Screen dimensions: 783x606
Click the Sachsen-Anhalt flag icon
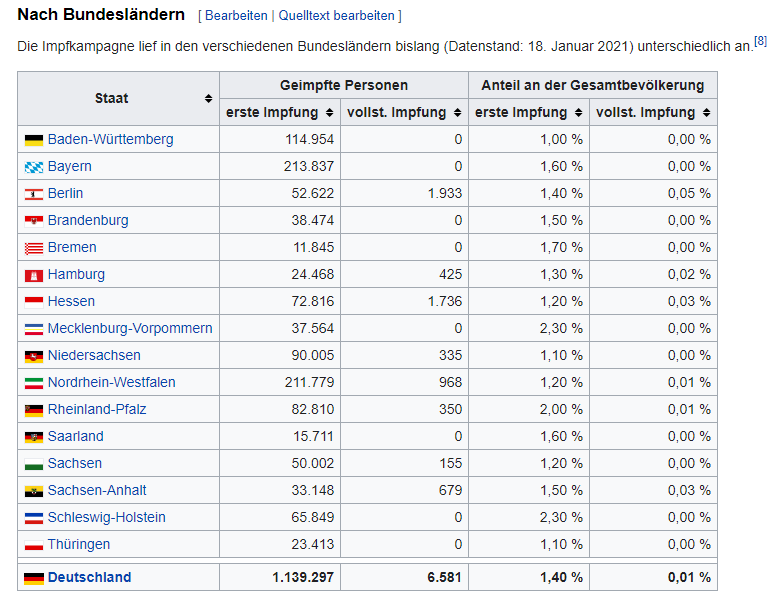pyautogui.click(x=34, y=491)
